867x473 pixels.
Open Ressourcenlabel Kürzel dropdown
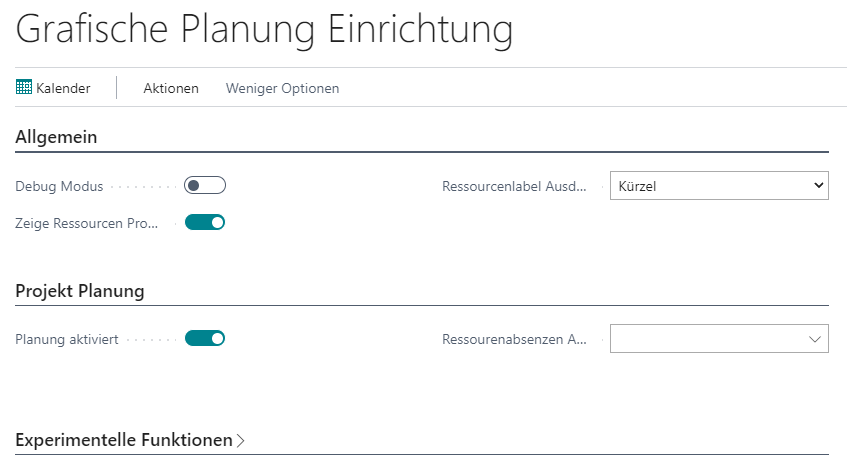[x=719, y=186]
